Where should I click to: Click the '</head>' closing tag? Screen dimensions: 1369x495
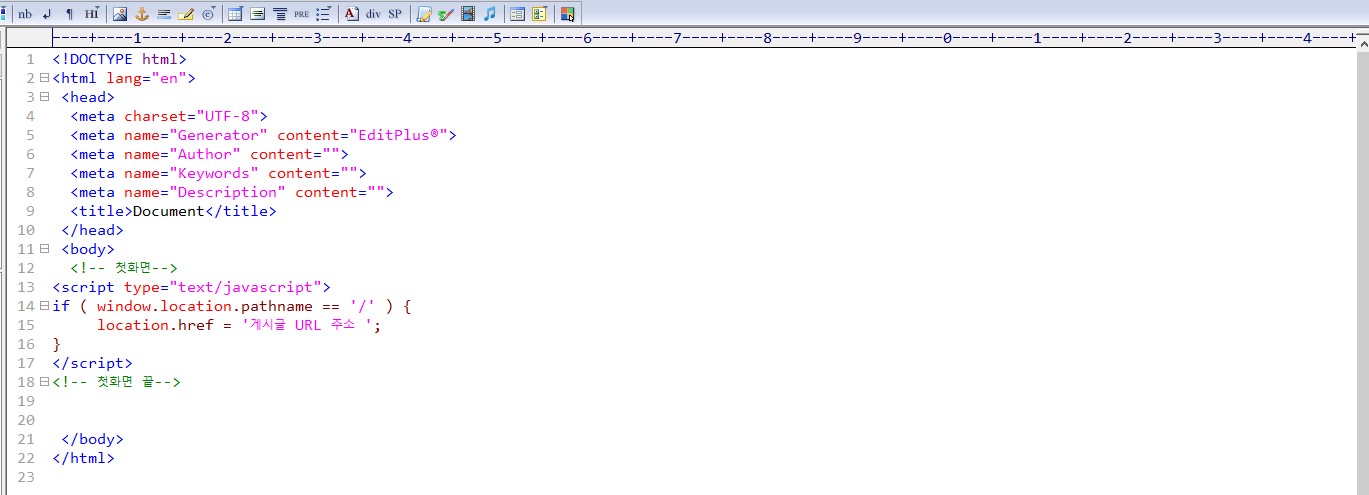point(92,230)
